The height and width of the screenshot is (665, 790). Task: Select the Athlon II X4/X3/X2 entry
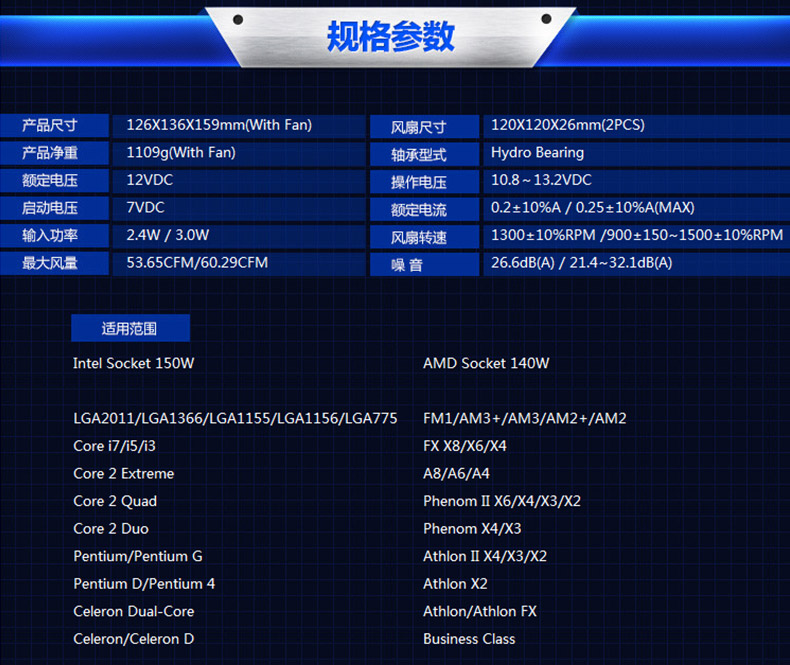485,556
